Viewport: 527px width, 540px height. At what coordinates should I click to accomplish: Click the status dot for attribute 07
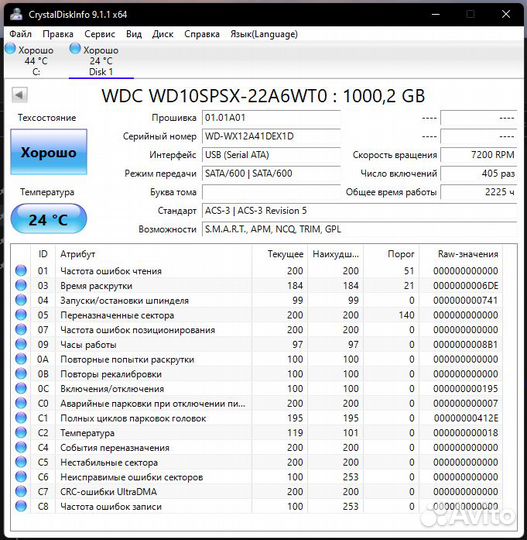21,330
